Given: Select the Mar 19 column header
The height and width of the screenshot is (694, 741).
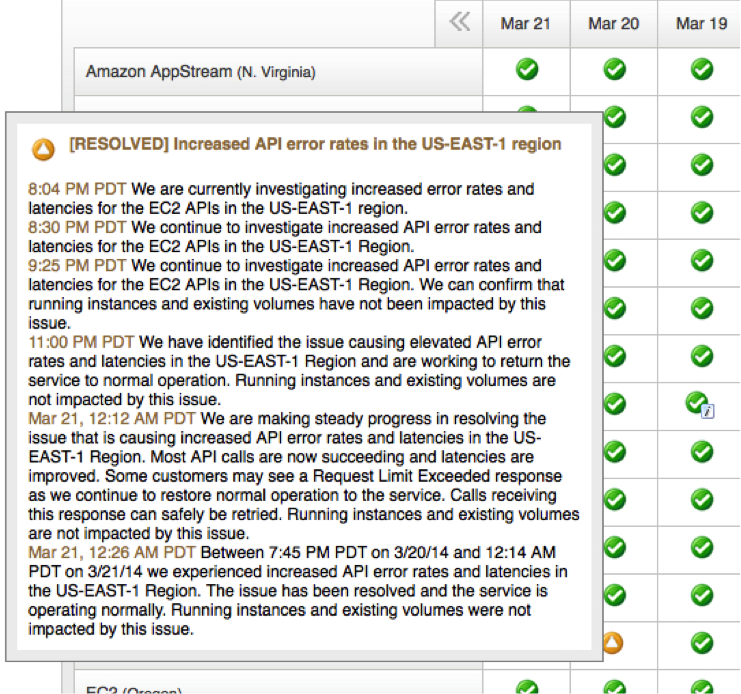Looking at the screenshot, I should (701, 24).
